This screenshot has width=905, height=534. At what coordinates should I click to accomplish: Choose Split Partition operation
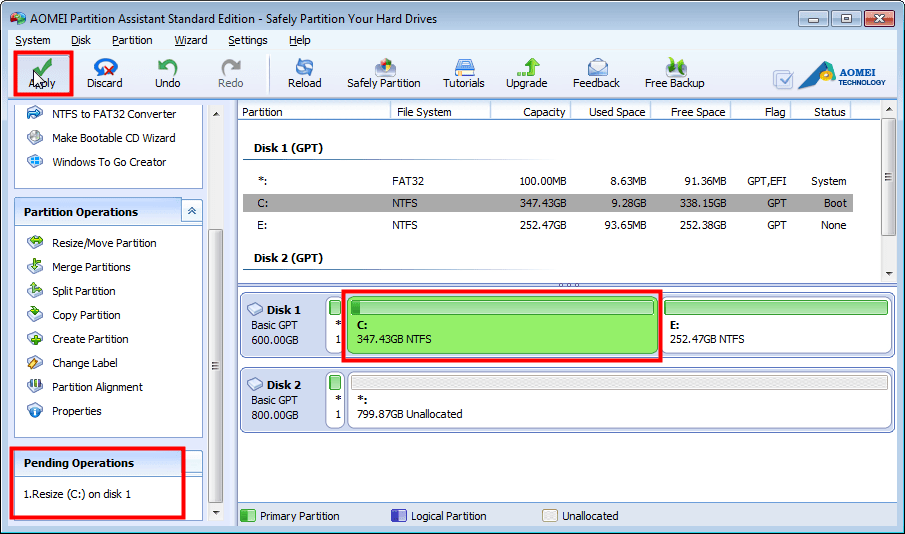coord(71,291)
